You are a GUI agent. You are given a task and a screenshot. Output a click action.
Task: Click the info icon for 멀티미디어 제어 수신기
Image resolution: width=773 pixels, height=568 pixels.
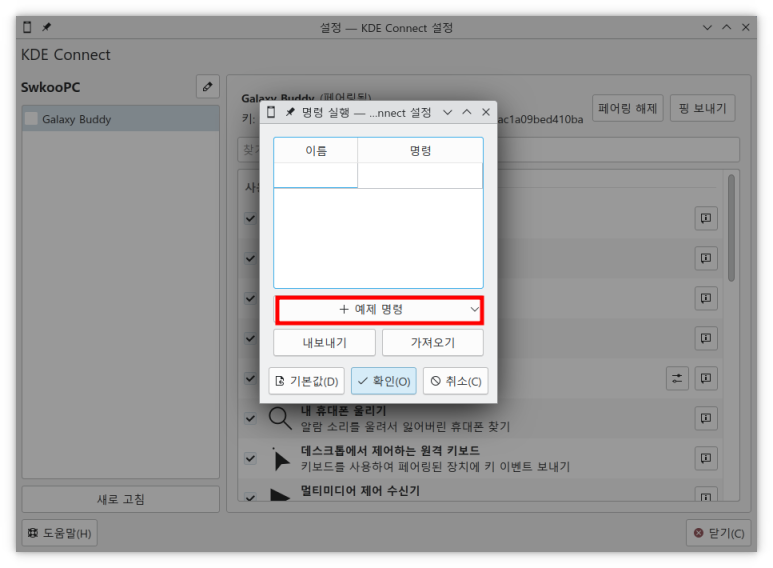click(706, 495)
